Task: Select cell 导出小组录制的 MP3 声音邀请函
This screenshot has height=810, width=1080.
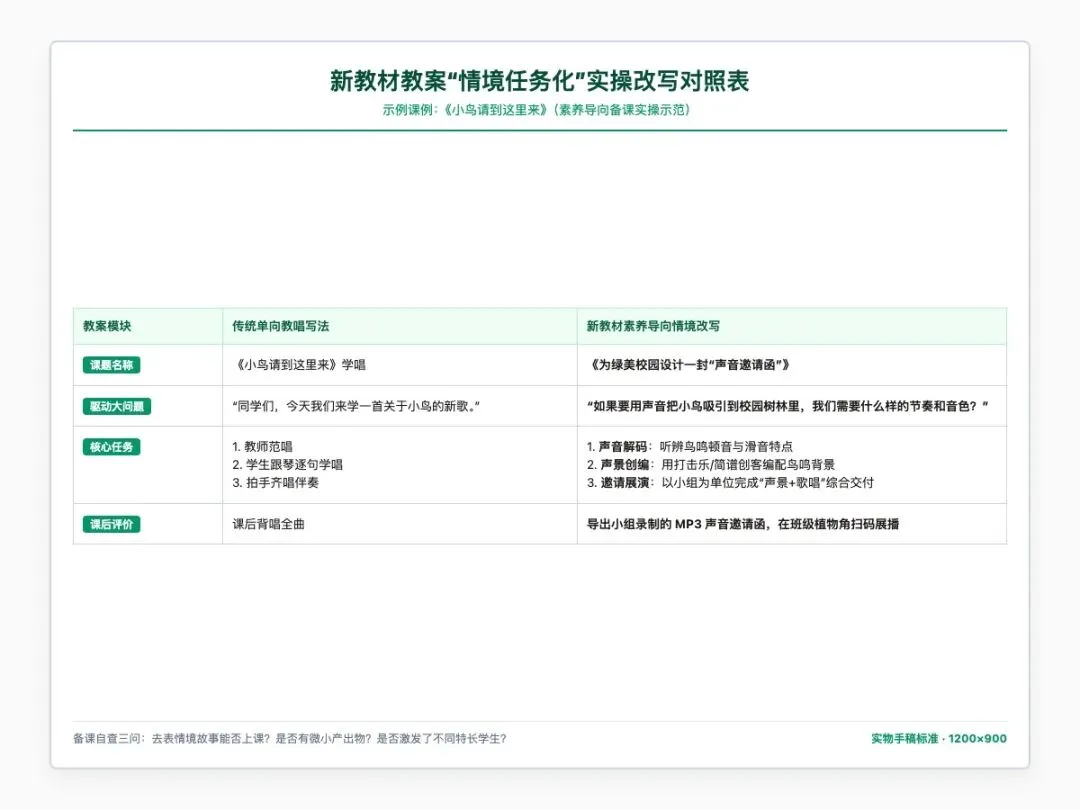Action: pos(792,524)
